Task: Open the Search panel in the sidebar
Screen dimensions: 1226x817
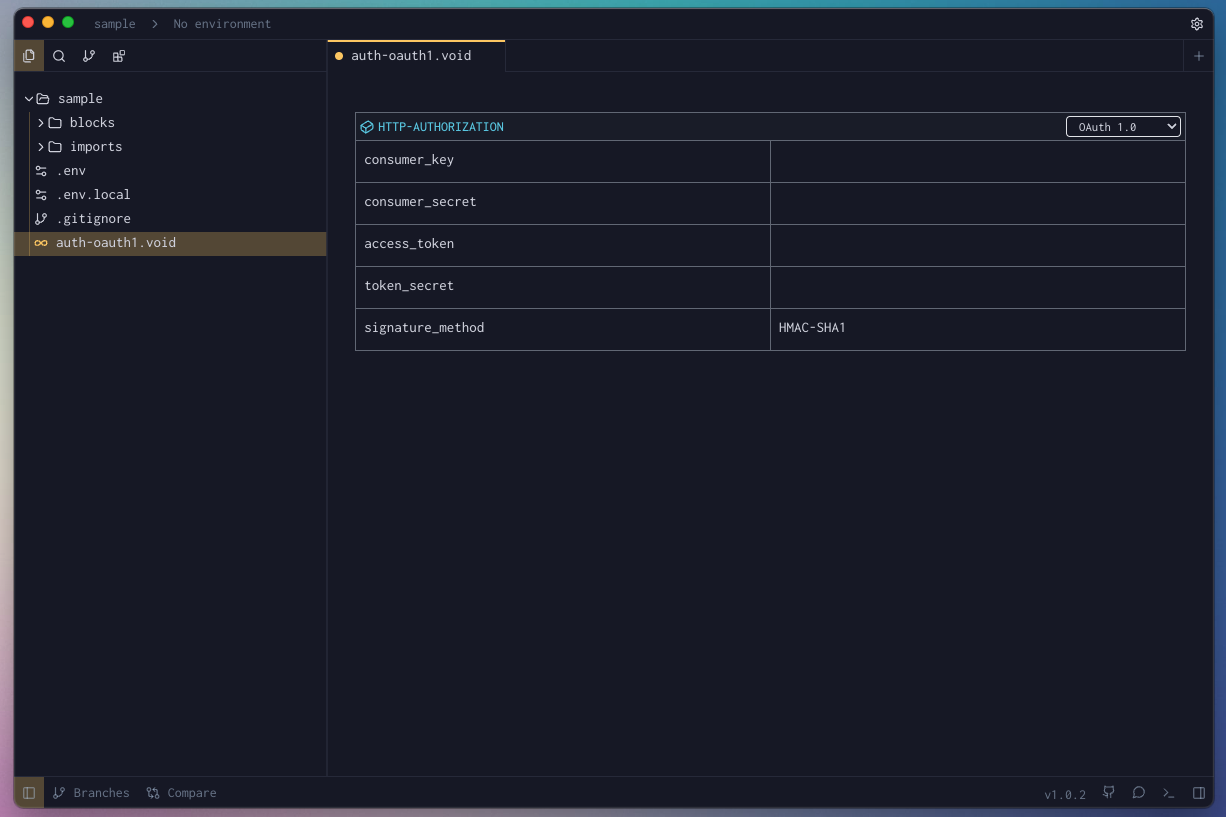Action: click(x=59, y=56)
